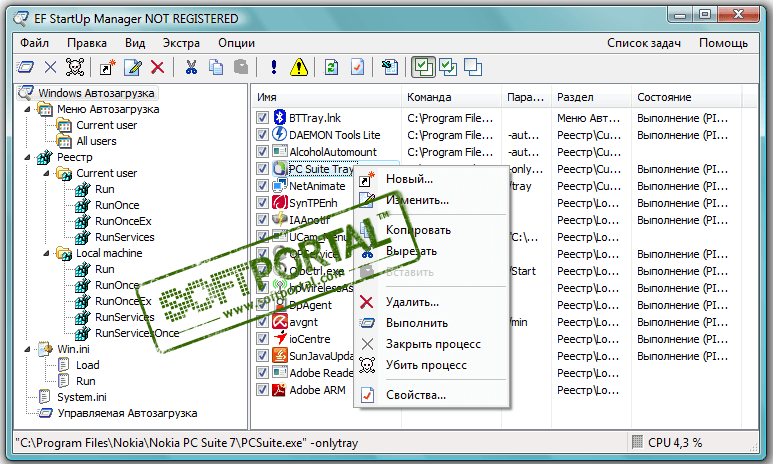The width and height of the screenshot is (773, 464).
Task: Click the yellow warning triangle toolbar icon
Action: tap(299, 67)
